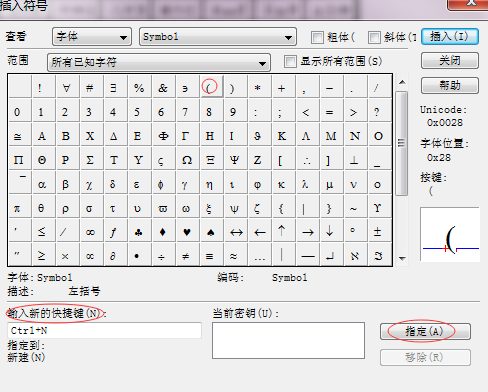The height and width of the screenshot is (392, 488).
Task: Click the 插入(I) button
Action: (450, 36)
